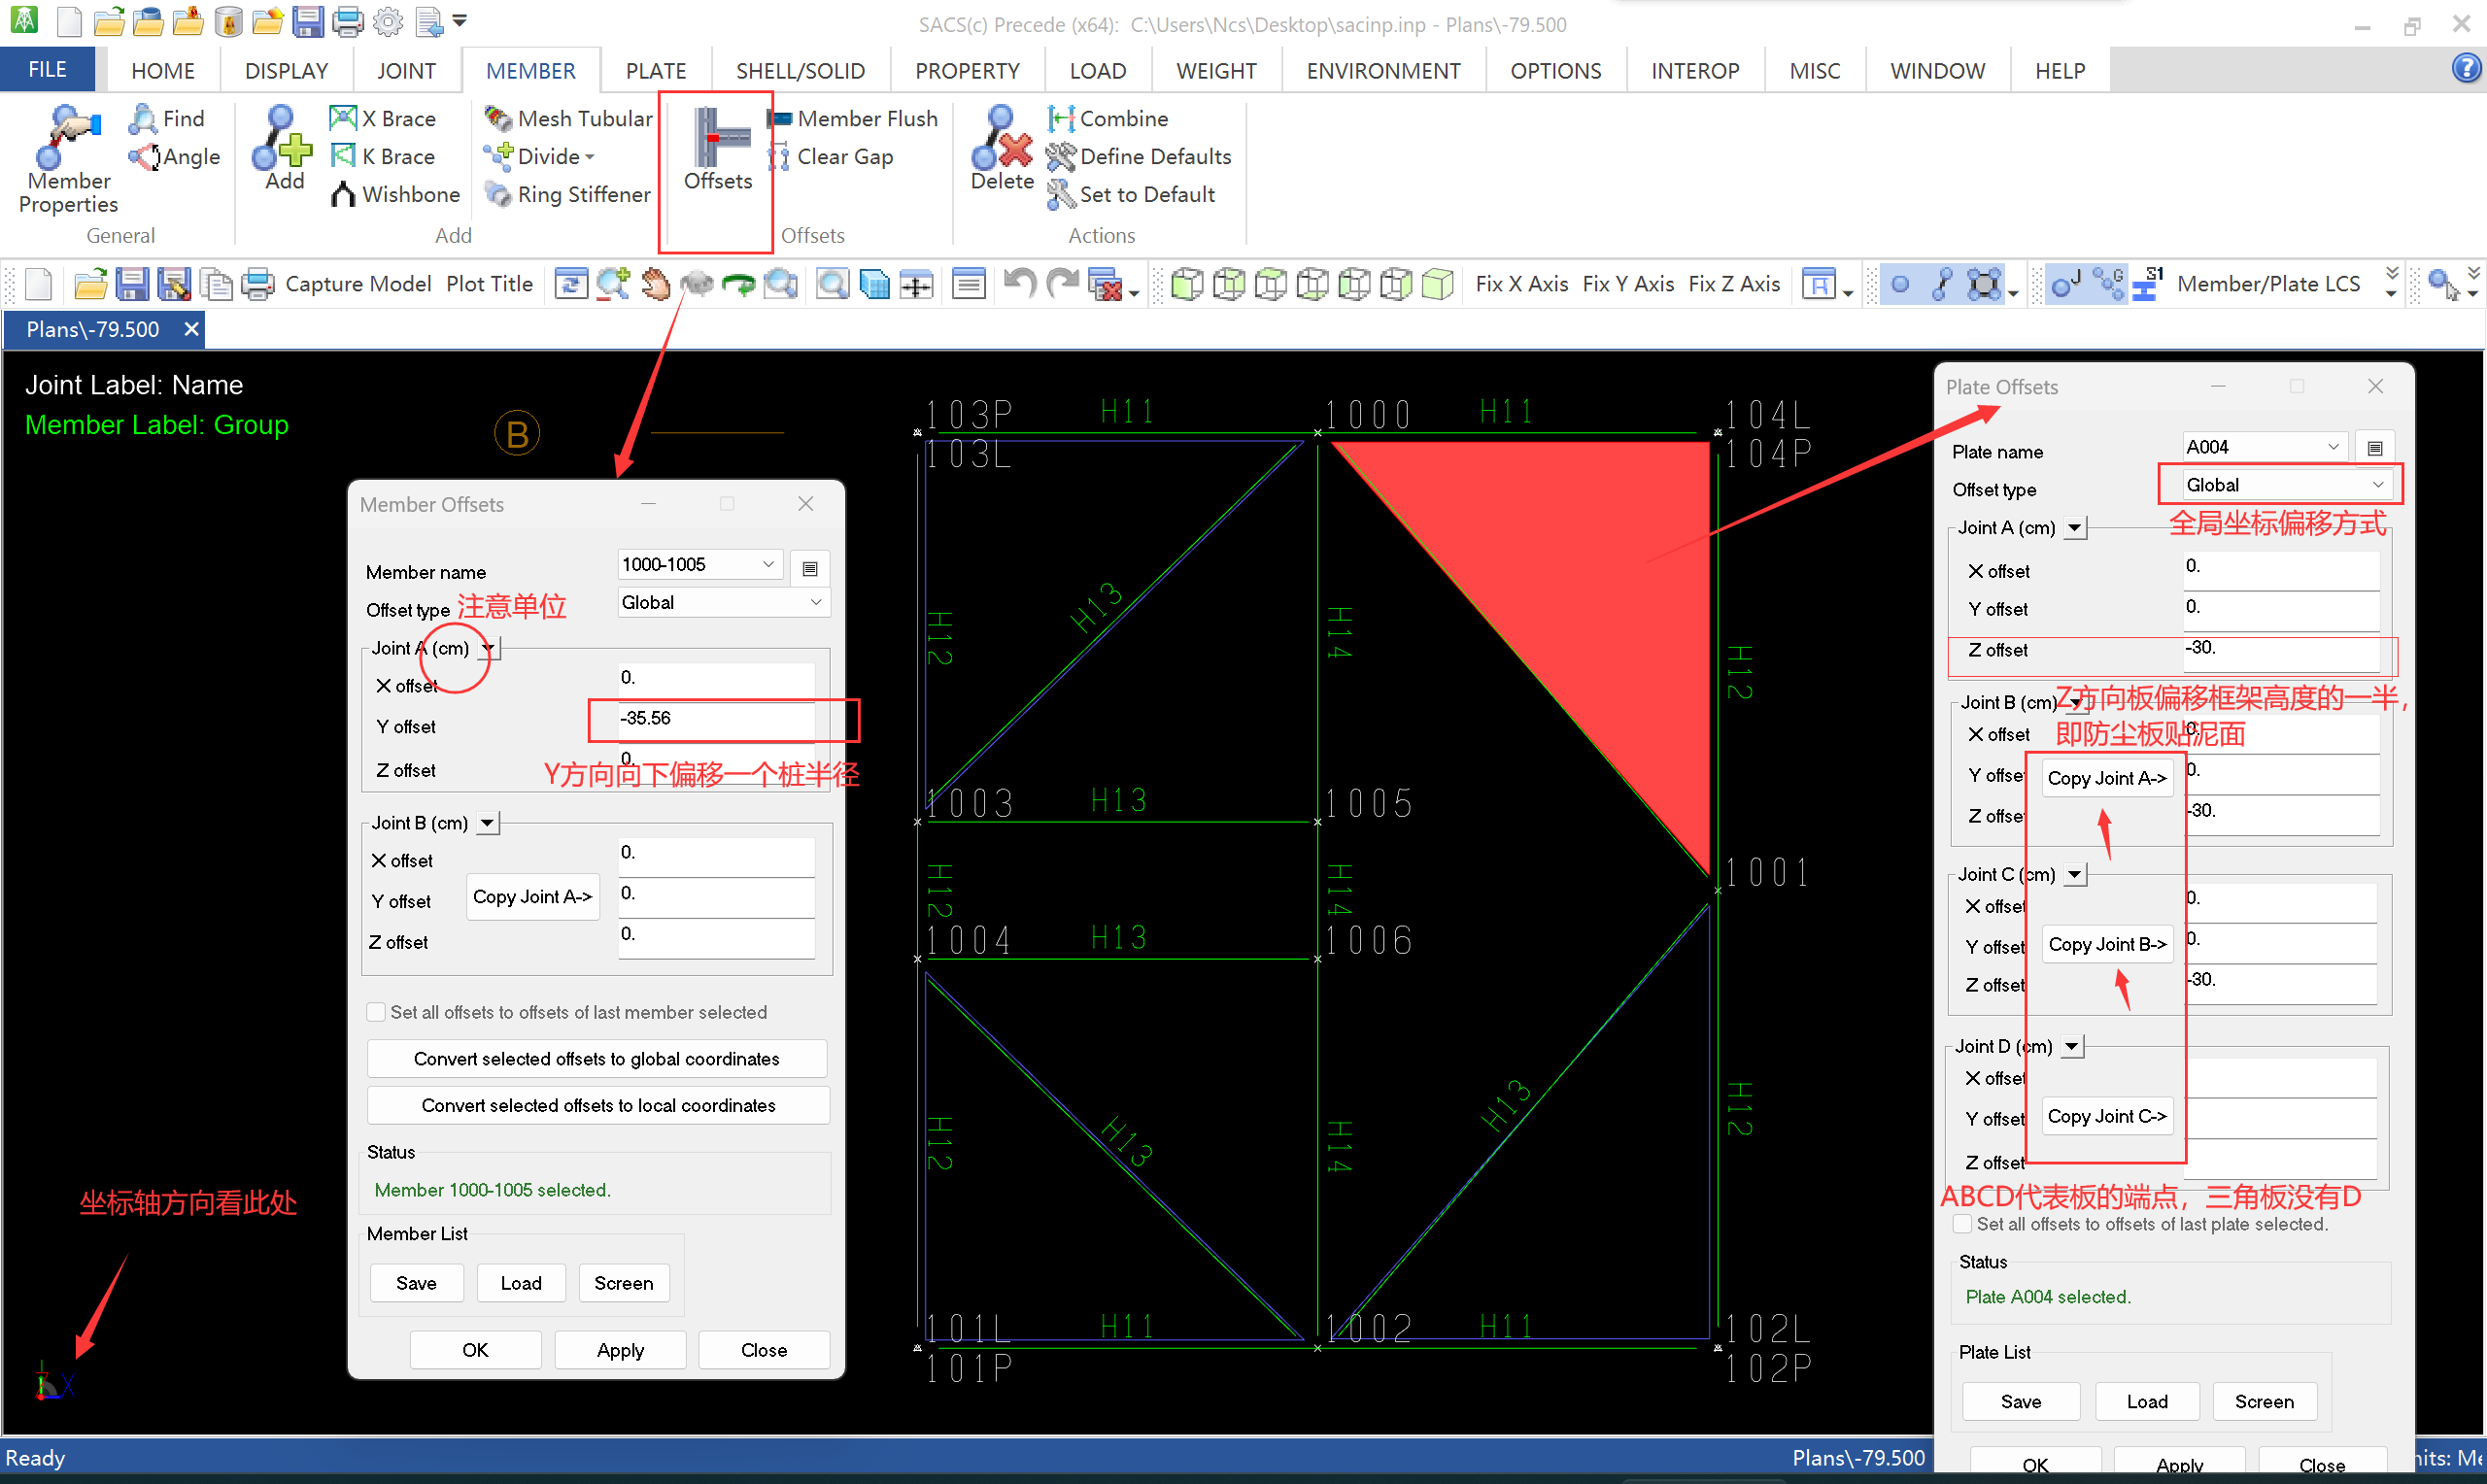Enable set all offsets to last member
Screen dimensions: 2487x1484
377,1012
